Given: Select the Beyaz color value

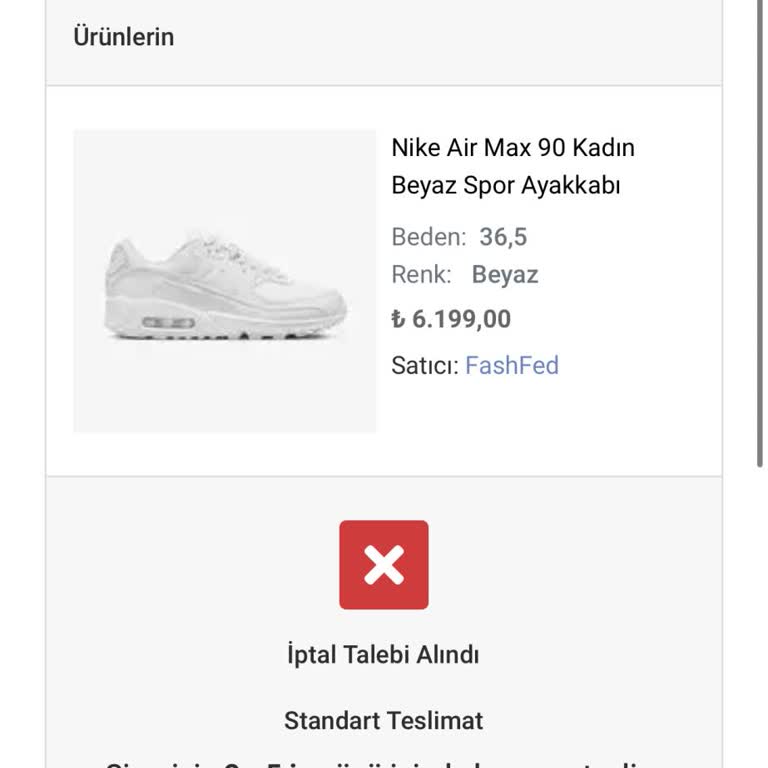Looking at the screenshot, I should [x=505, y=275].
